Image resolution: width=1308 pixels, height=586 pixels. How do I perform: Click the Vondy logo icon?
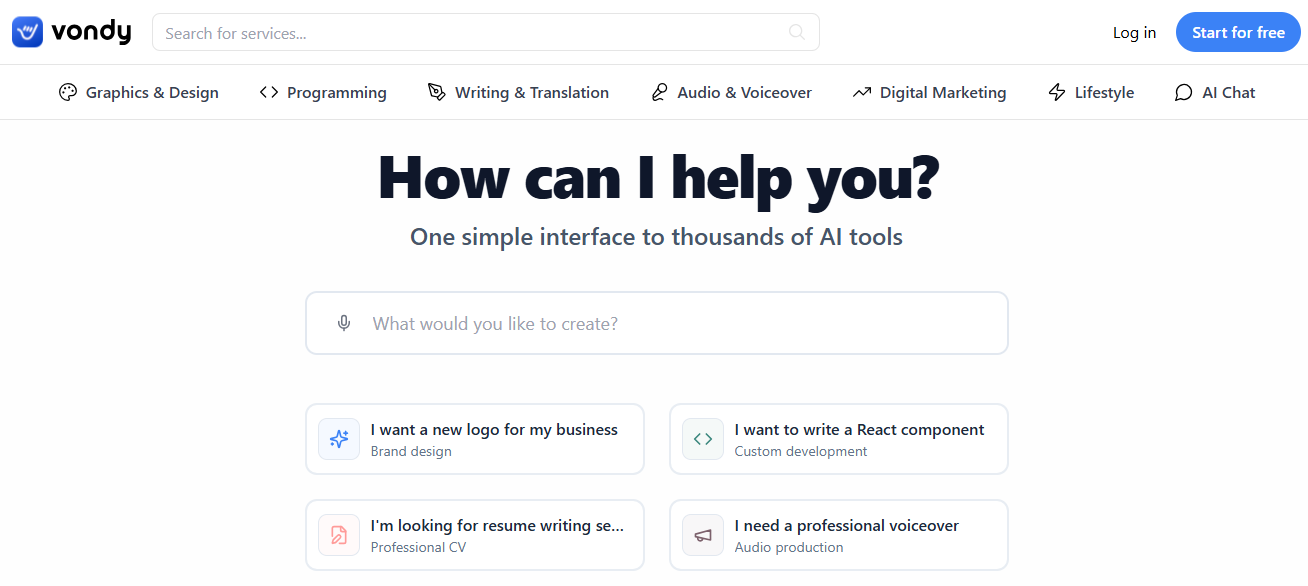tap(27, 32)
